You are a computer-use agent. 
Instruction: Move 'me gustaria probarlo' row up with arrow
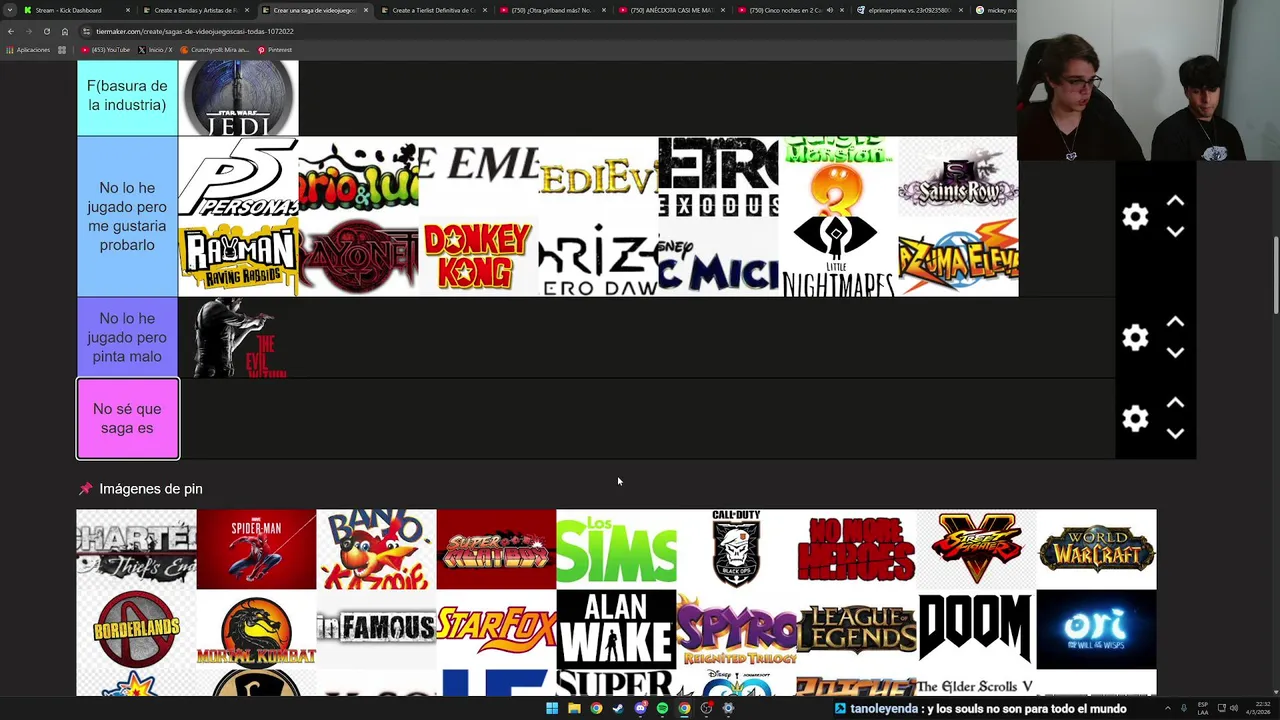tap(1175, 202)
